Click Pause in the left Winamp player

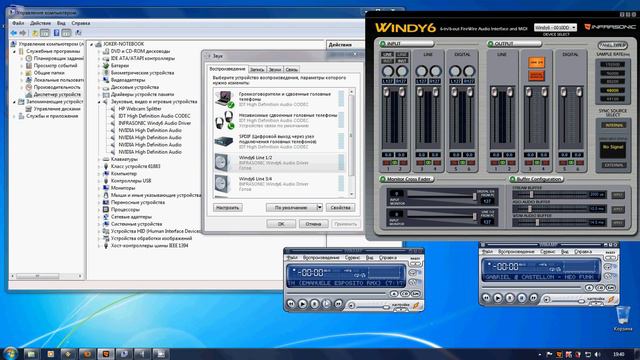point(314,304)
